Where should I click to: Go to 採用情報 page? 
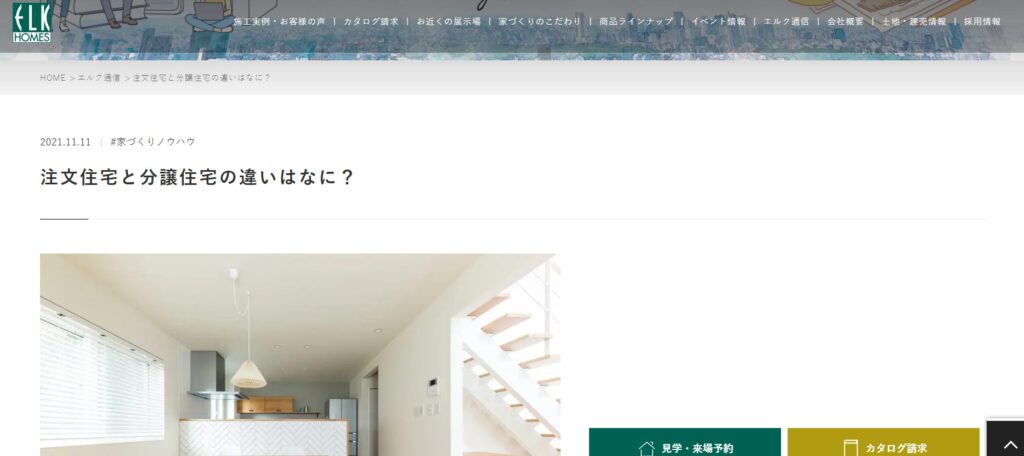[x=982, y=22]
